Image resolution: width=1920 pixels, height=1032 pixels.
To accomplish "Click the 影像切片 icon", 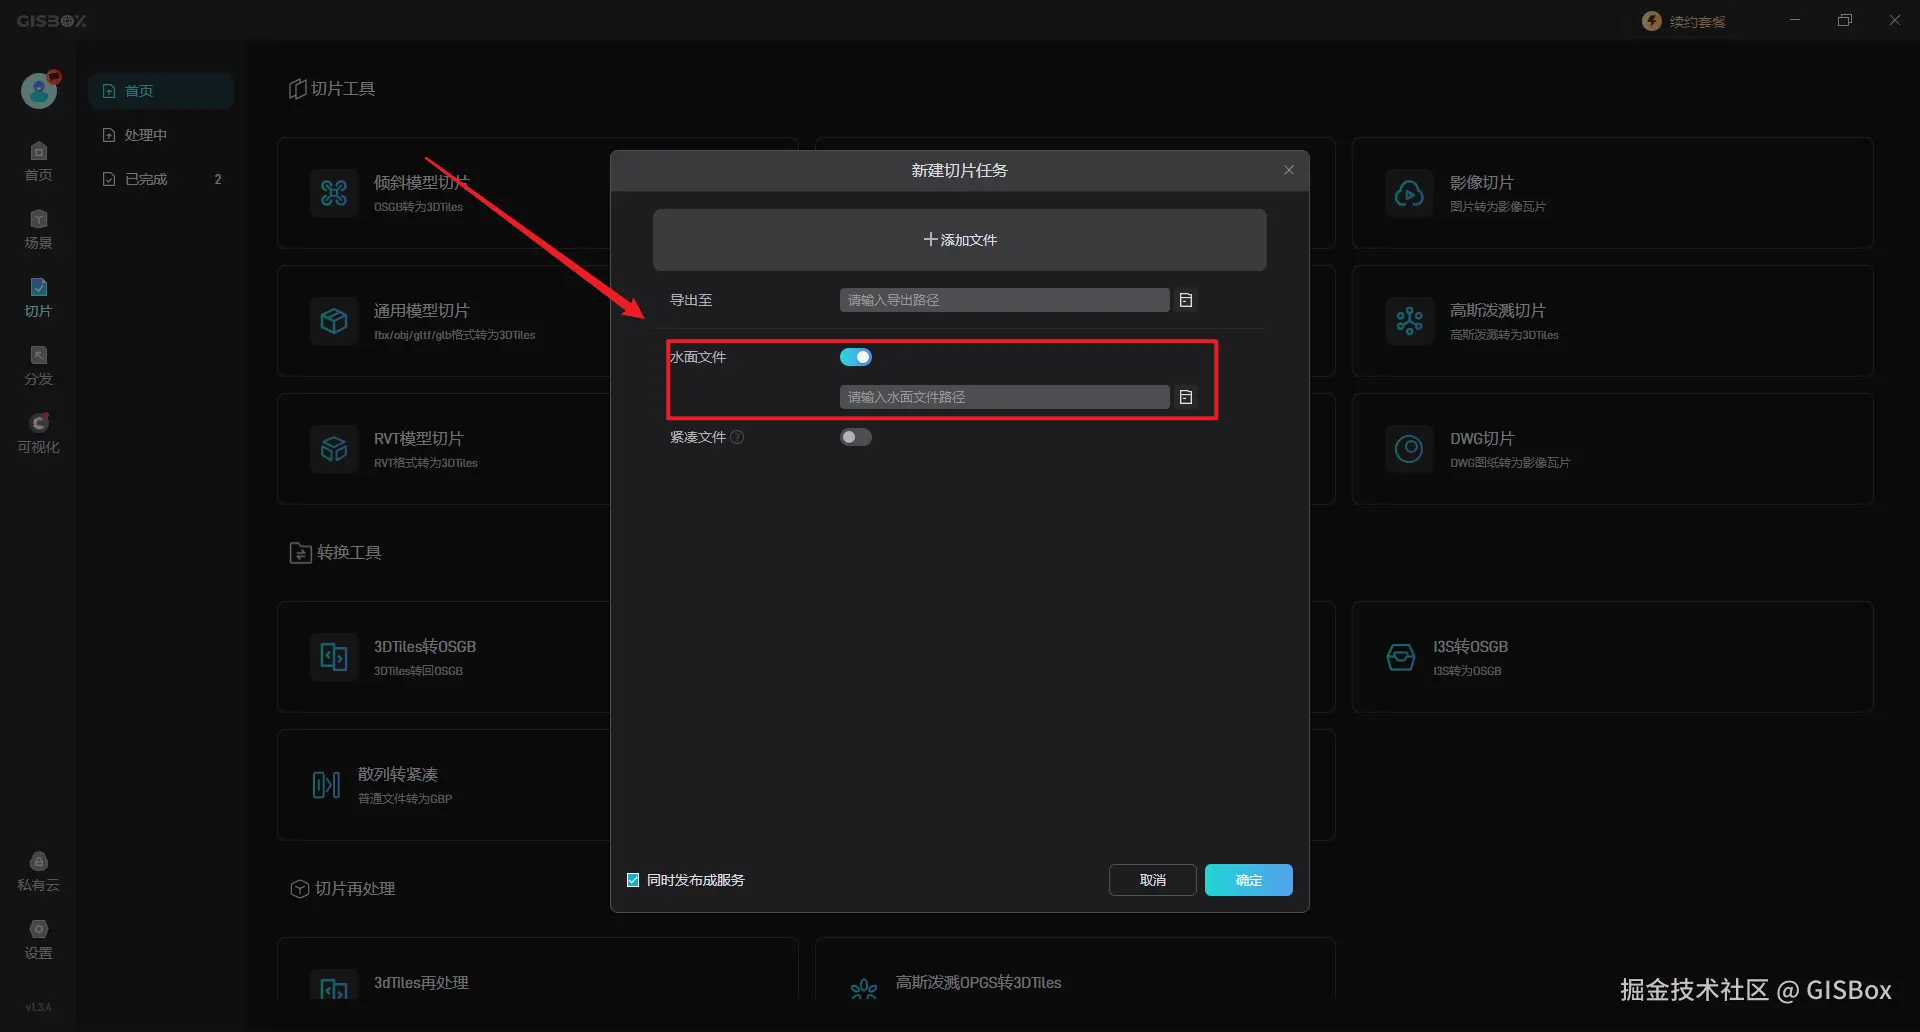I will pyautogui.click(x=1409, y=193).
